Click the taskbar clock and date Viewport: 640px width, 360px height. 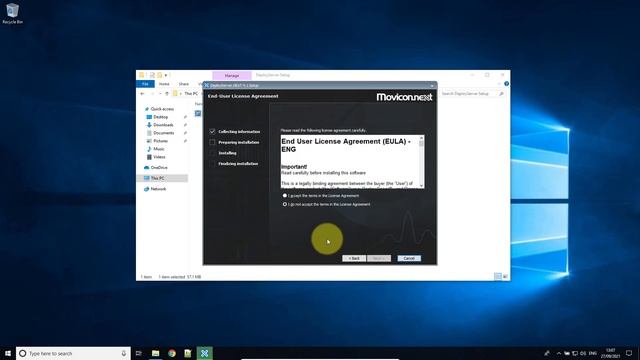[611, 353]
